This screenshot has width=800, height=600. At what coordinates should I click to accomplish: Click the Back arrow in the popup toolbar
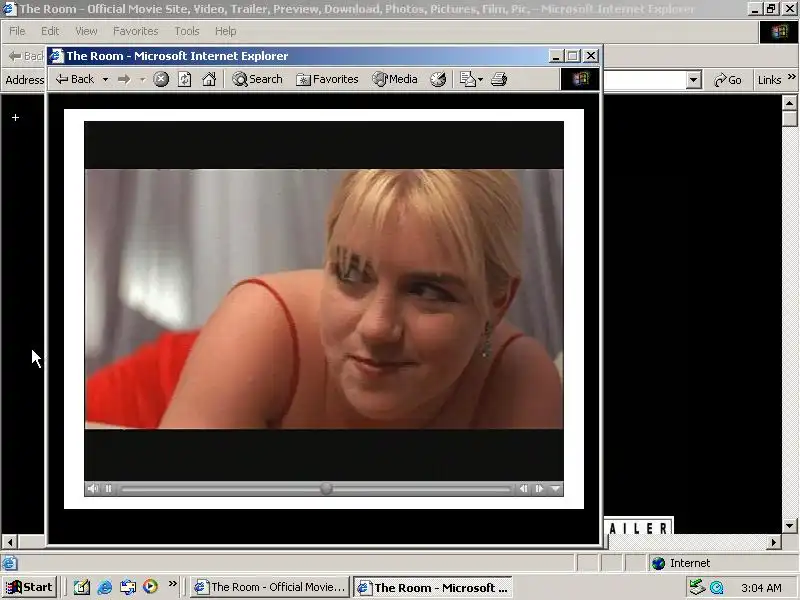click(x=74, y=79)
